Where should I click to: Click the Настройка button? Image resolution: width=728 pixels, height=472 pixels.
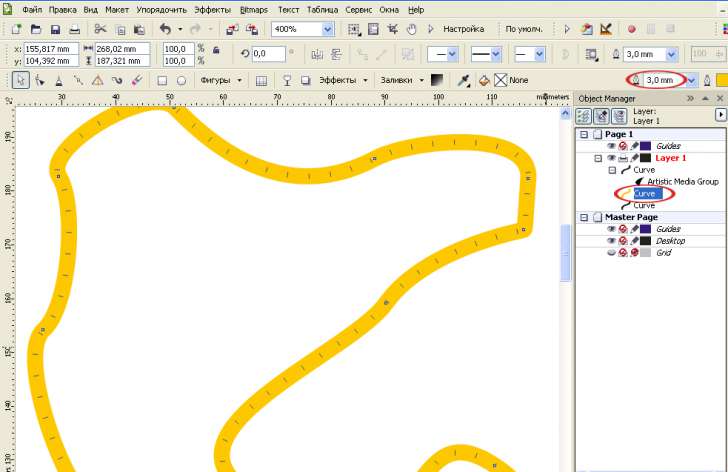[463, 30]
